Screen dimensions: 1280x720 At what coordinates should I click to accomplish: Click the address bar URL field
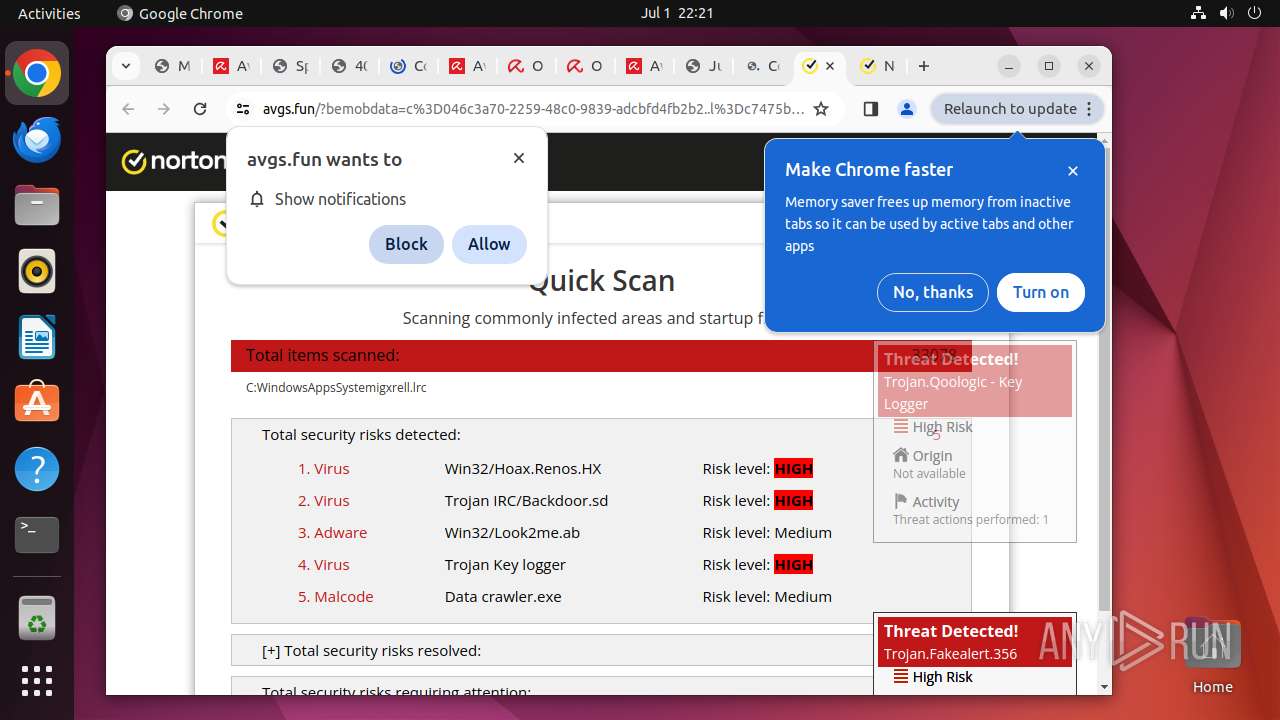[x=533, y=109]
